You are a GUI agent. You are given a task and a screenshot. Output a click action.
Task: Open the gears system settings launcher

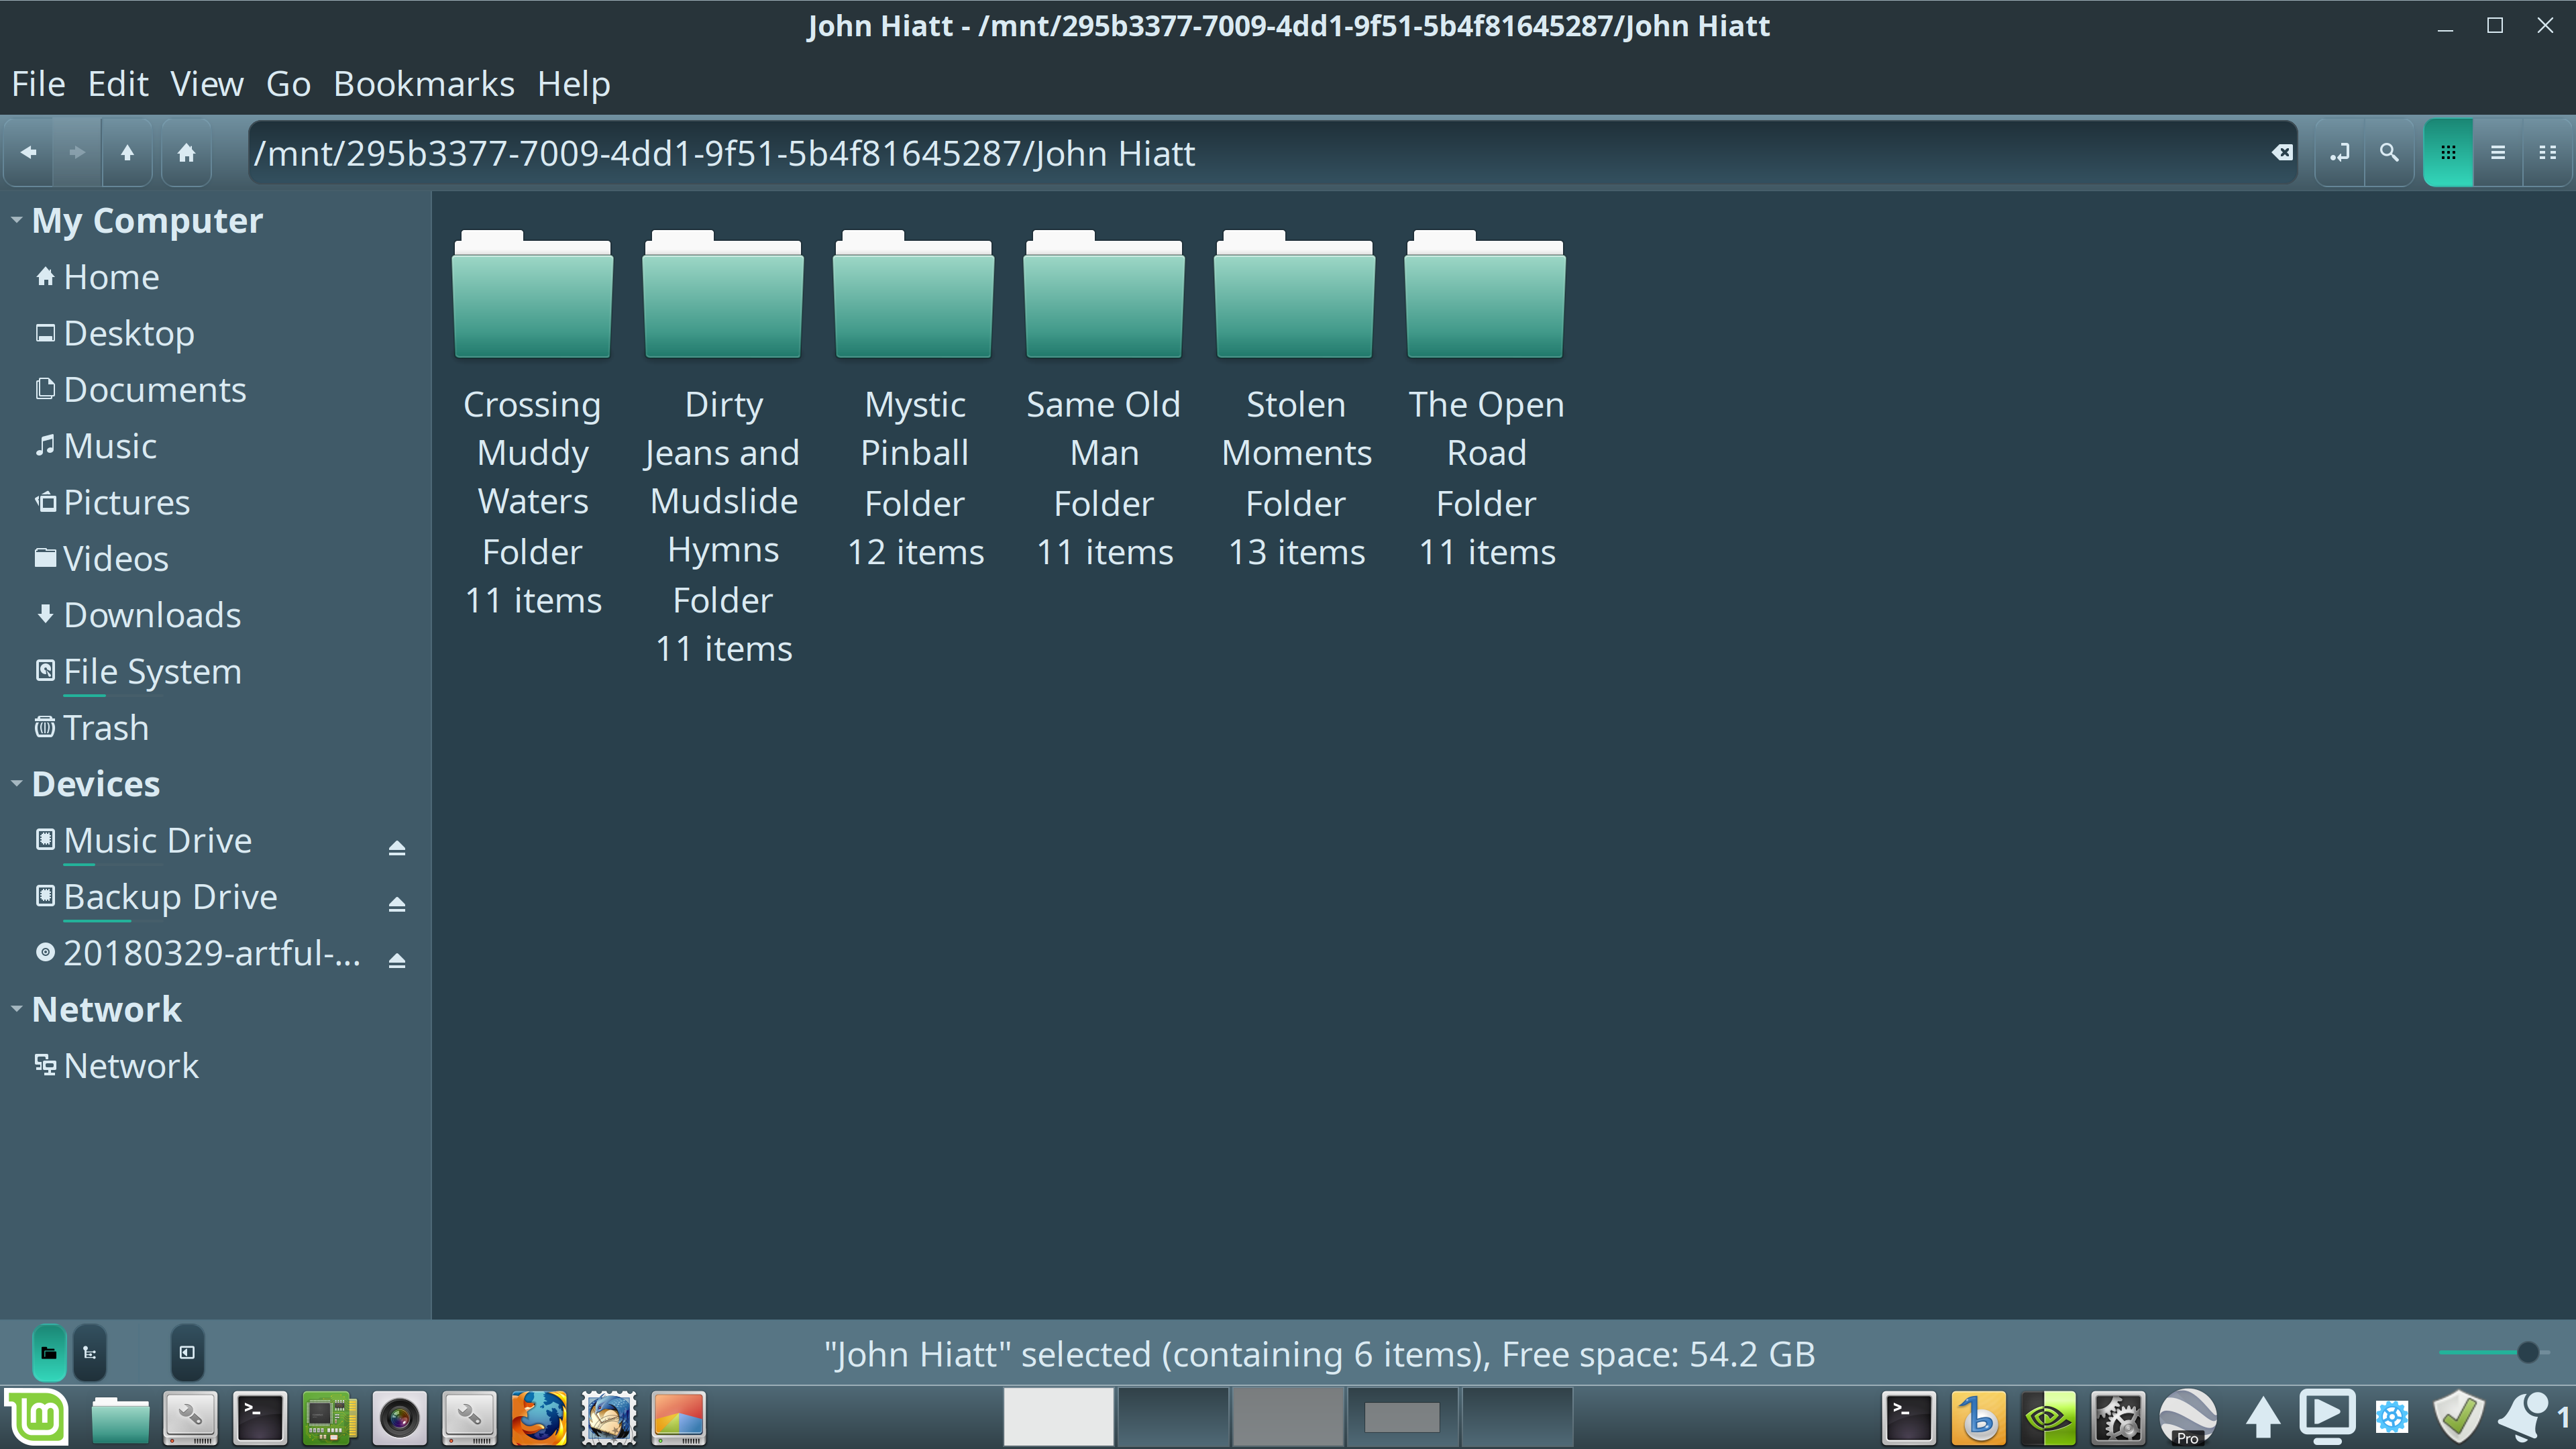2118,1418
